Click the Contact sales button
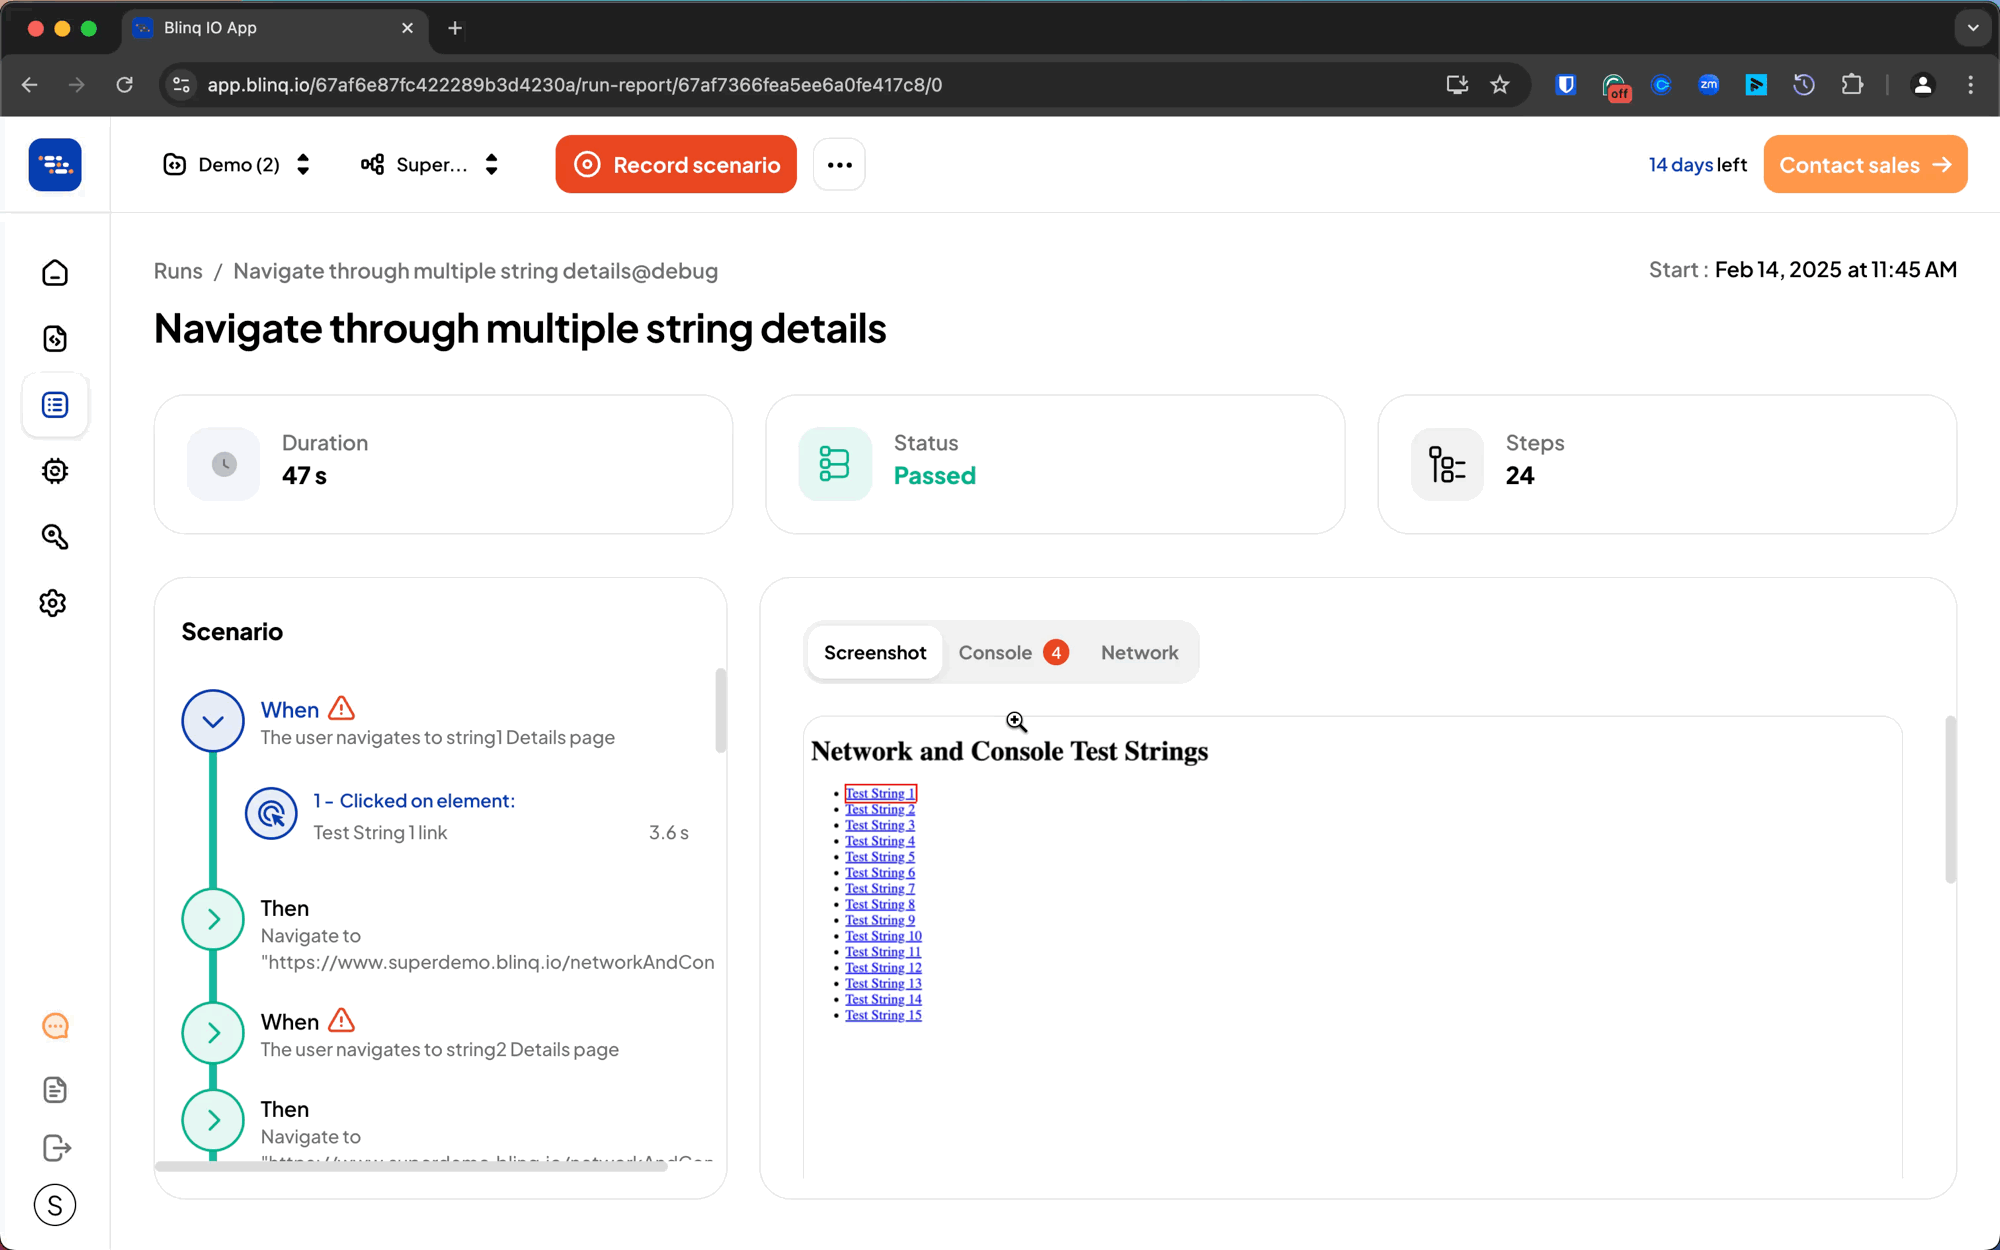This screenshot has width=2000, height=1250. pos(1864,165)
